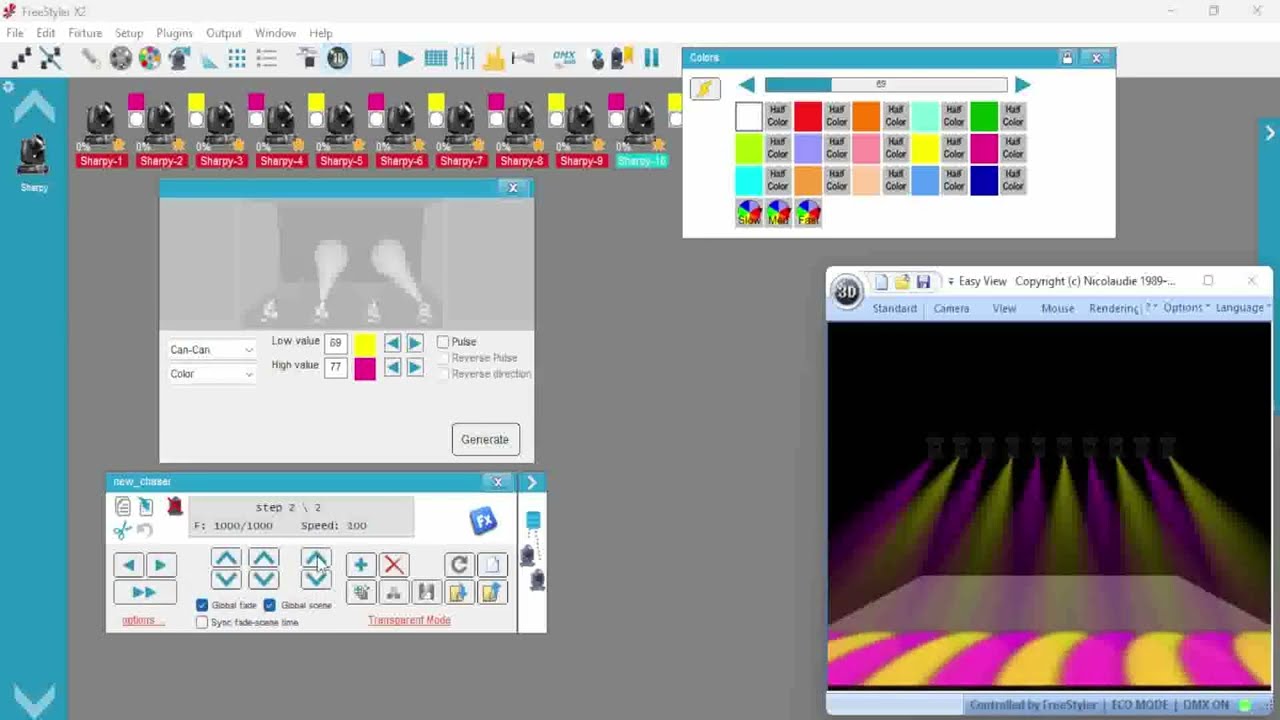Enable Sync fade-scene time checkbox
1280x720 pixels.
[202, 622]
